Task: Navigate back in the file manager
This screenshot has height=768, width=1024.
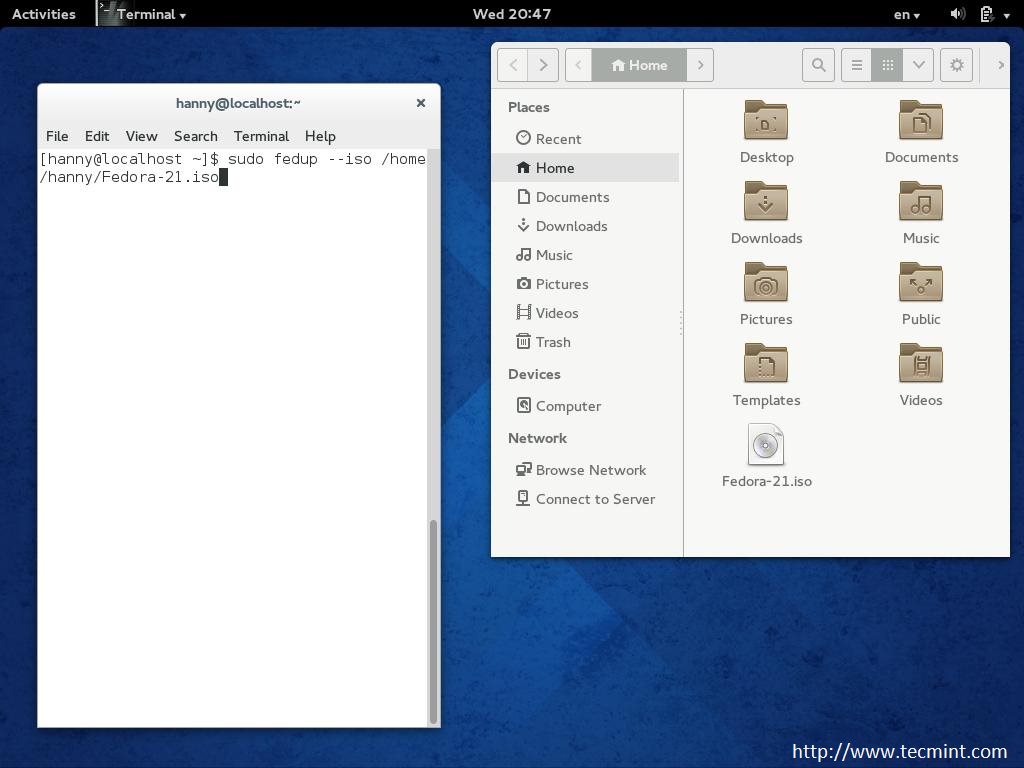Action: pos(512,64)
